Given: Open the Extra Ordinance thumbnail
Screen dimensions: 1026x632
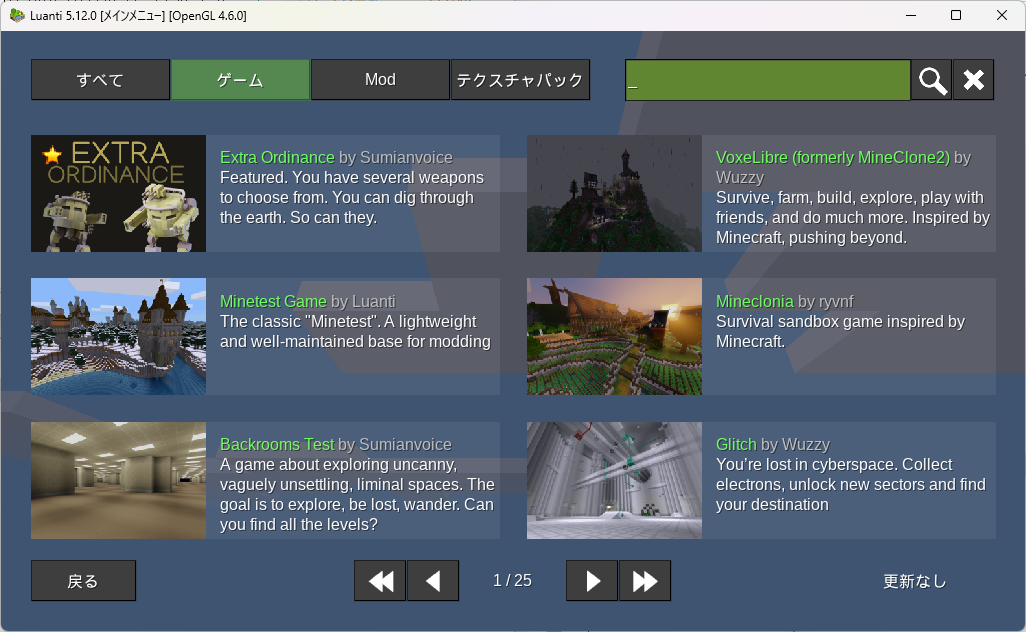Looking at the screenshot, I should tap(118, 194).
